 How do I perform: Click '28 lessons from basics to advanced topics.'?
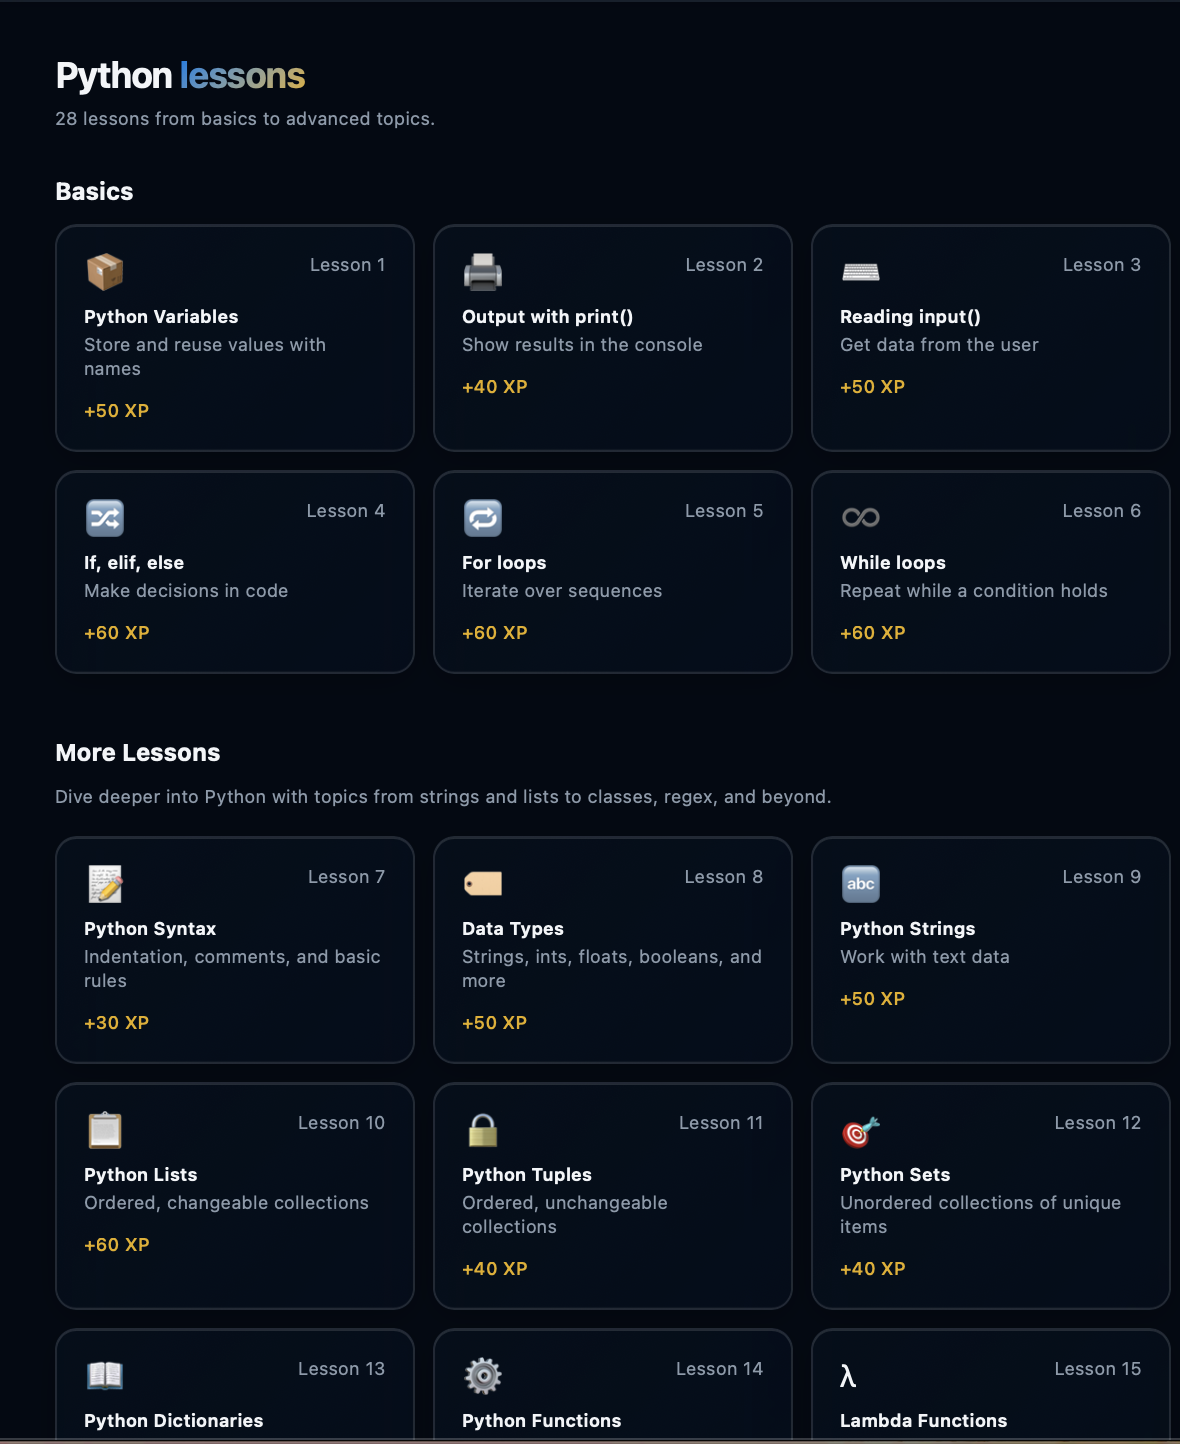245,119
